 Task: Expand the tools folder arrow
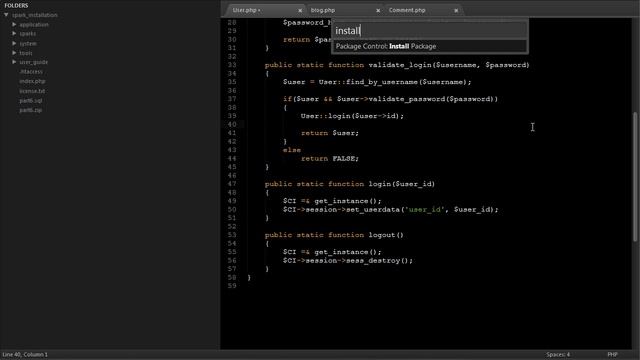coord(14,53)
